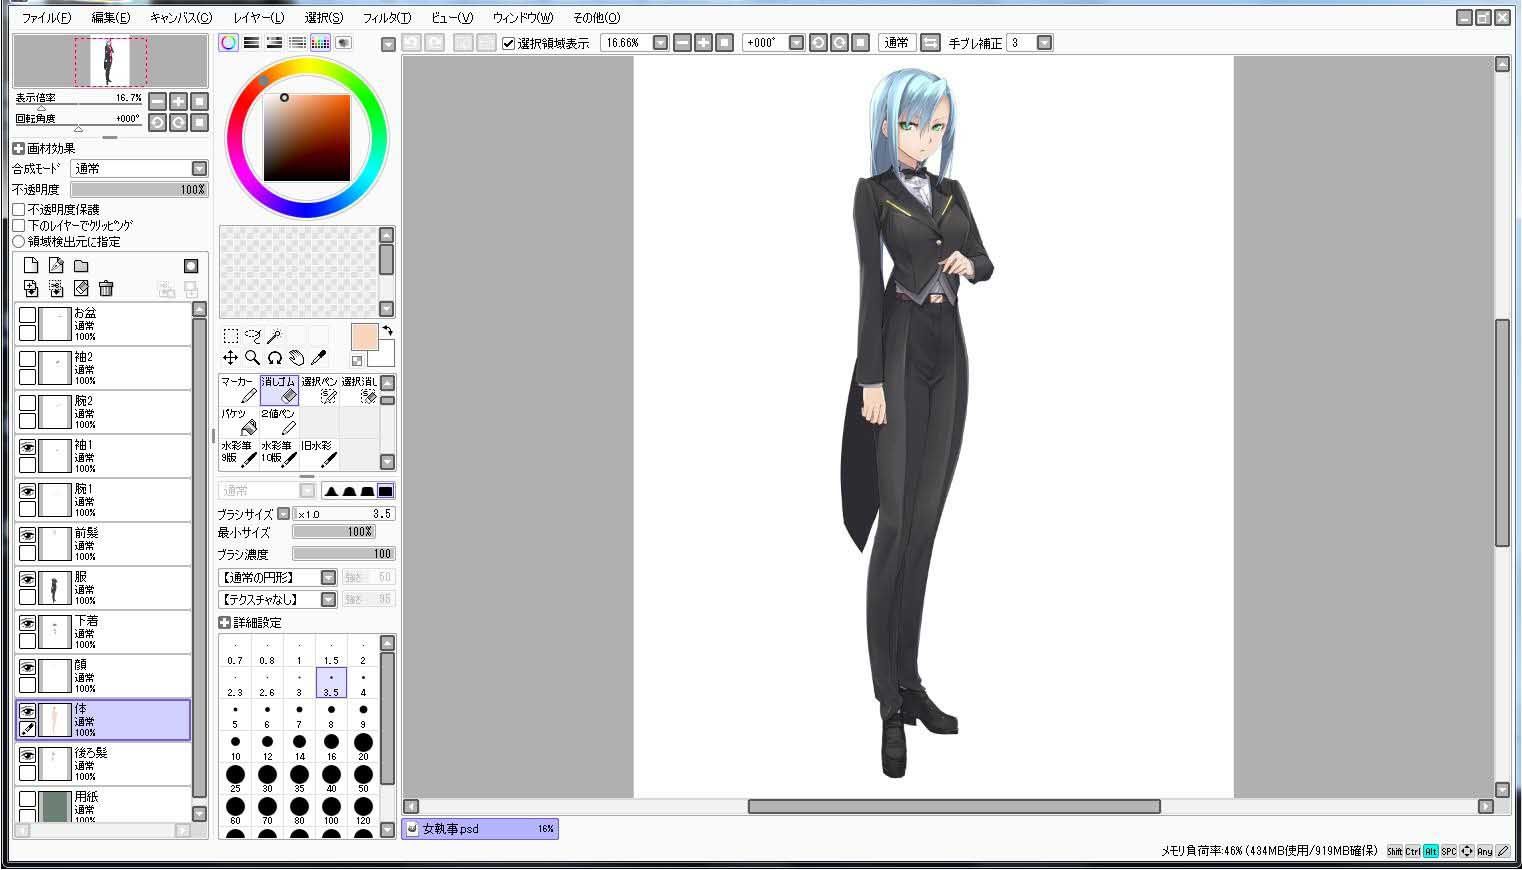Toggle 選択領域表示 checkbox
The width and height of the screenshot is (1522, 870).
pos(508,43)
